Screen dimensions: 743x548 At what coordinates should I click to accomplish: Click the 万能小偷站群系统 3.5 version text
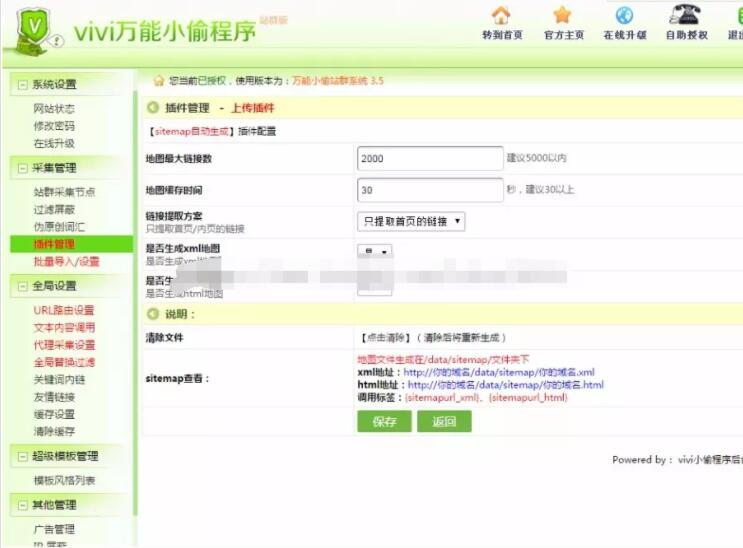point(337,81)
